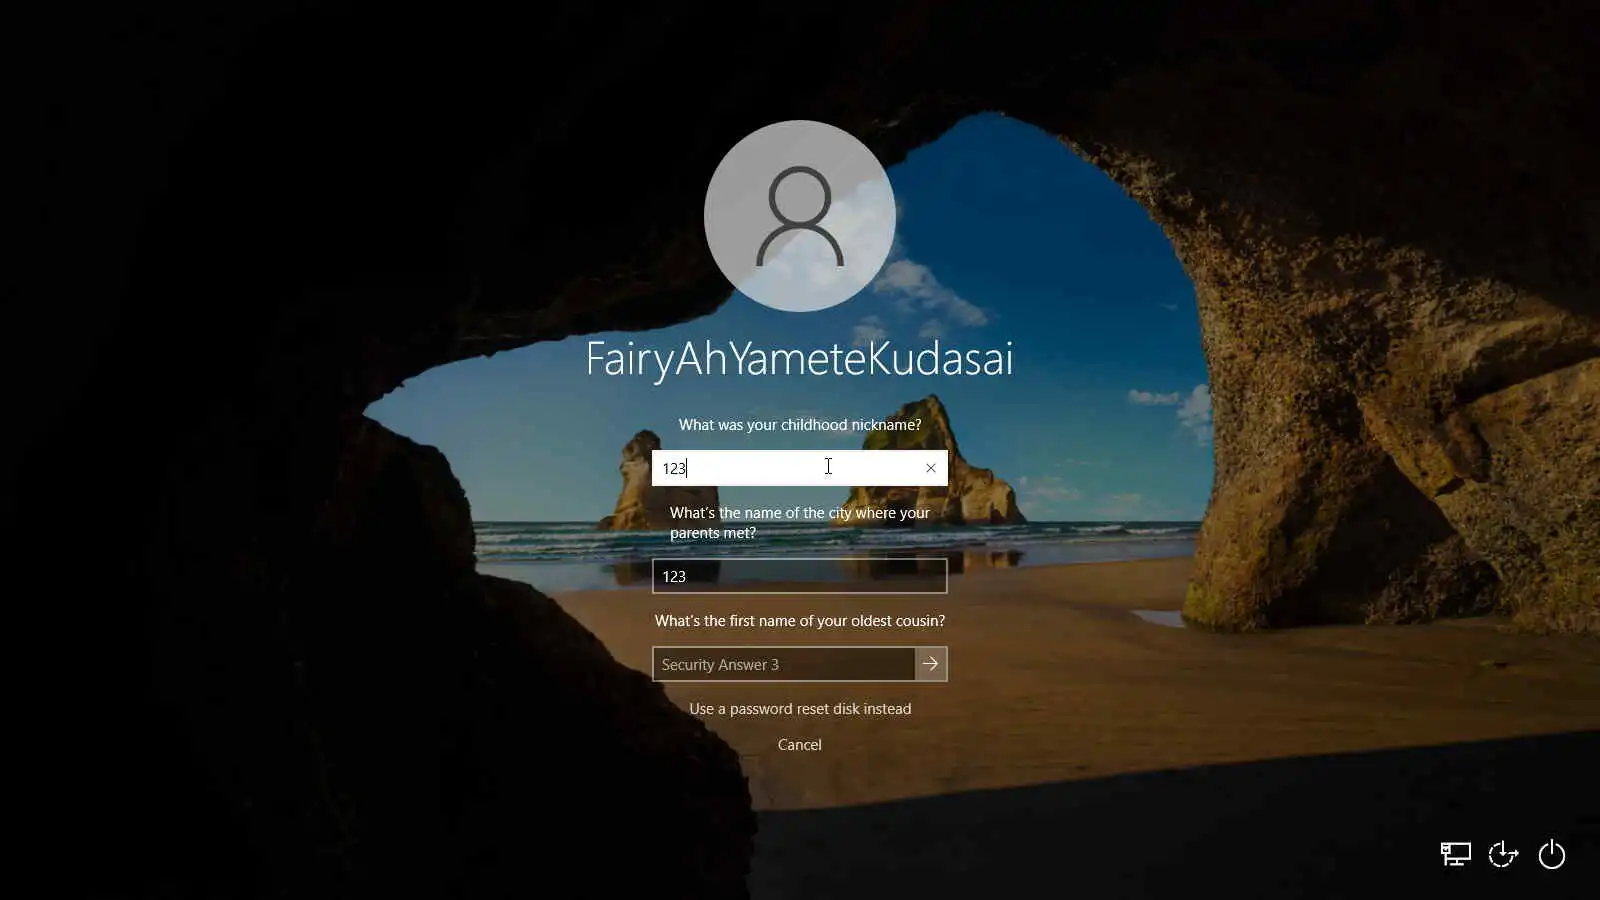
Task: Choose 'Use a password reset disk instead'
Action: [x=800, y=709]
